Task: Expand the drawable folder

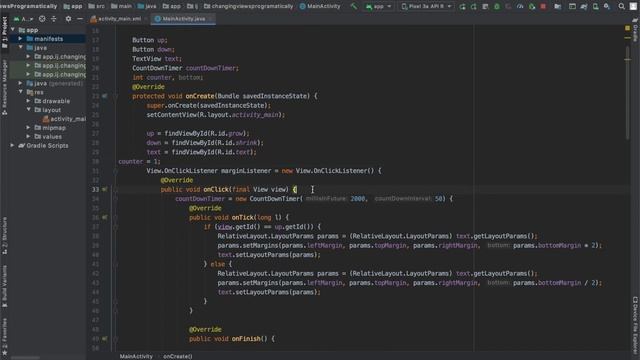Action: coord(28,101)
